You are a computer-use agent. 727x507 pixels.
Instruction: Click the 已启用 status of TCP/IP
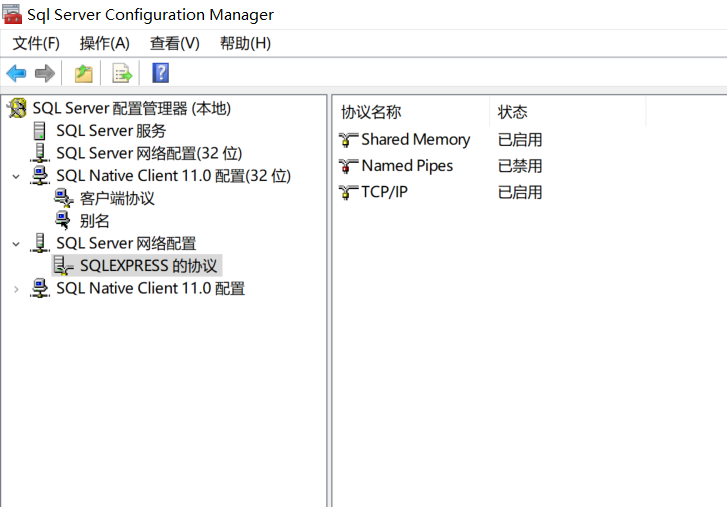(x=520, y=192)
